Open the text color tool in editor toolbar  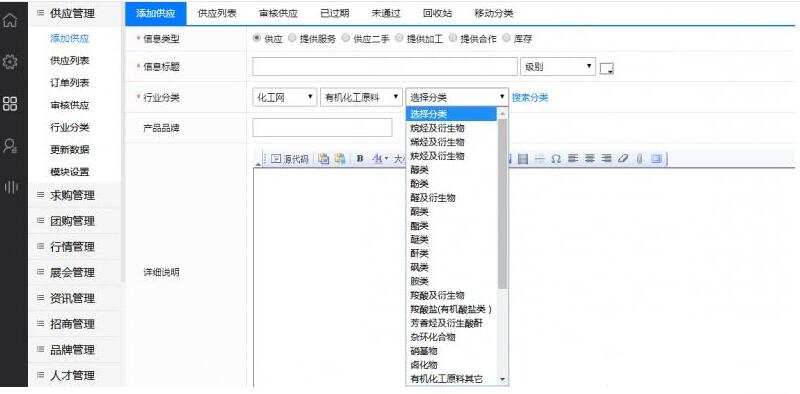(380, 159)
